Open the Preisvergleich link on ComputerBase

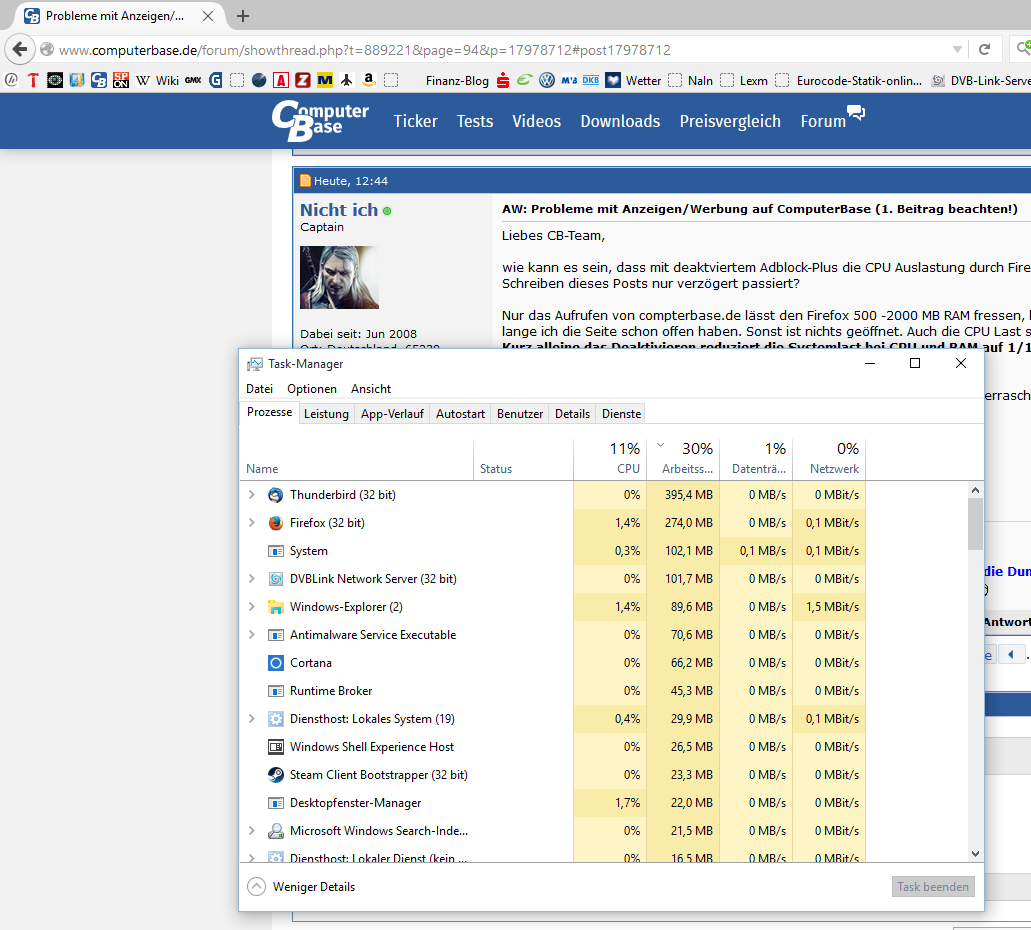coord(730,121)
